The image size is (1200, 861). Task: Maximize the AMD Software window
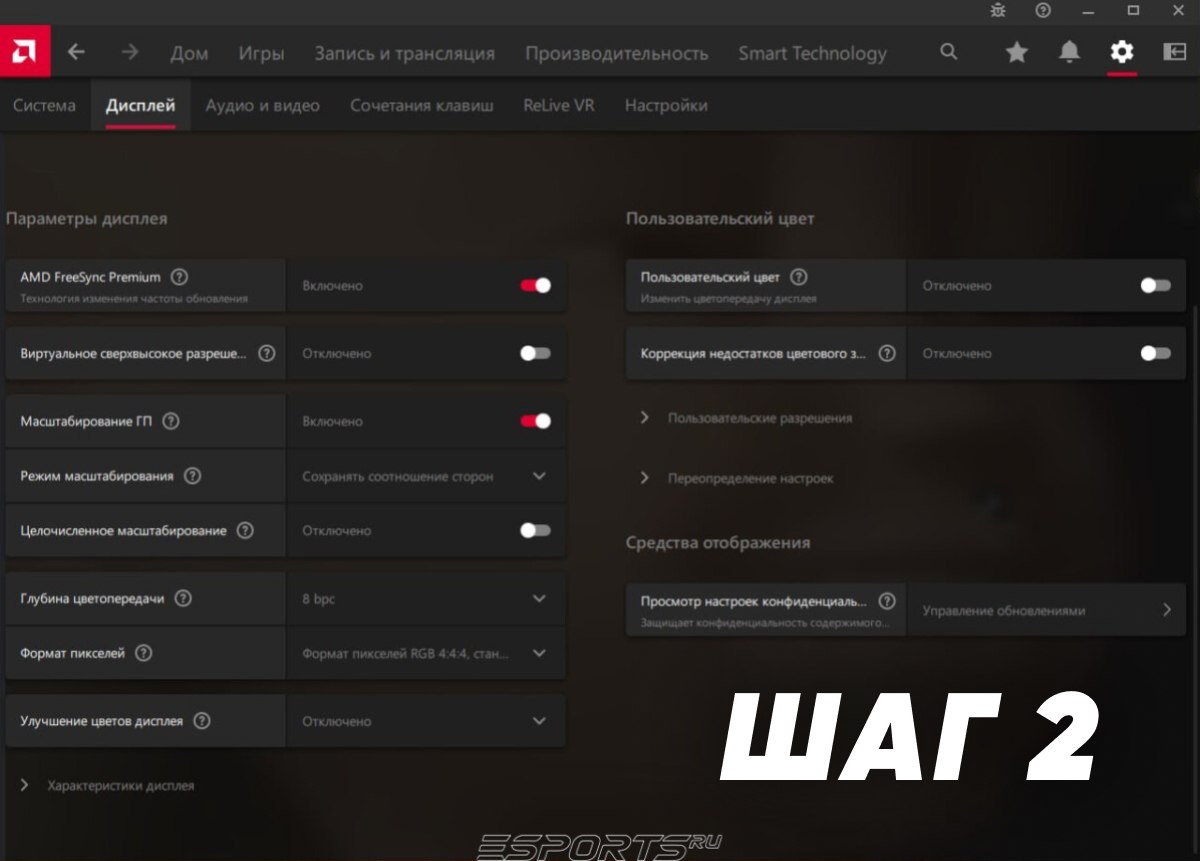point(1133,10)
